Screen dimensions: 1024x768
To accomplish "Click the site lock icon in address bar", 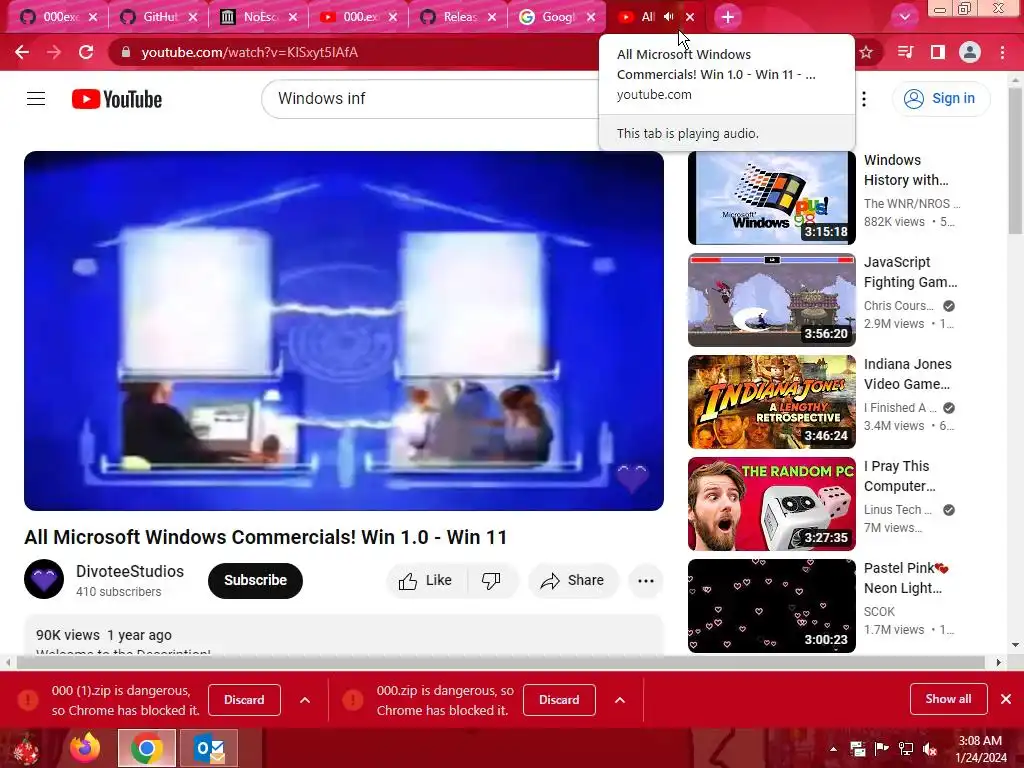I will (x=126, y=52).
